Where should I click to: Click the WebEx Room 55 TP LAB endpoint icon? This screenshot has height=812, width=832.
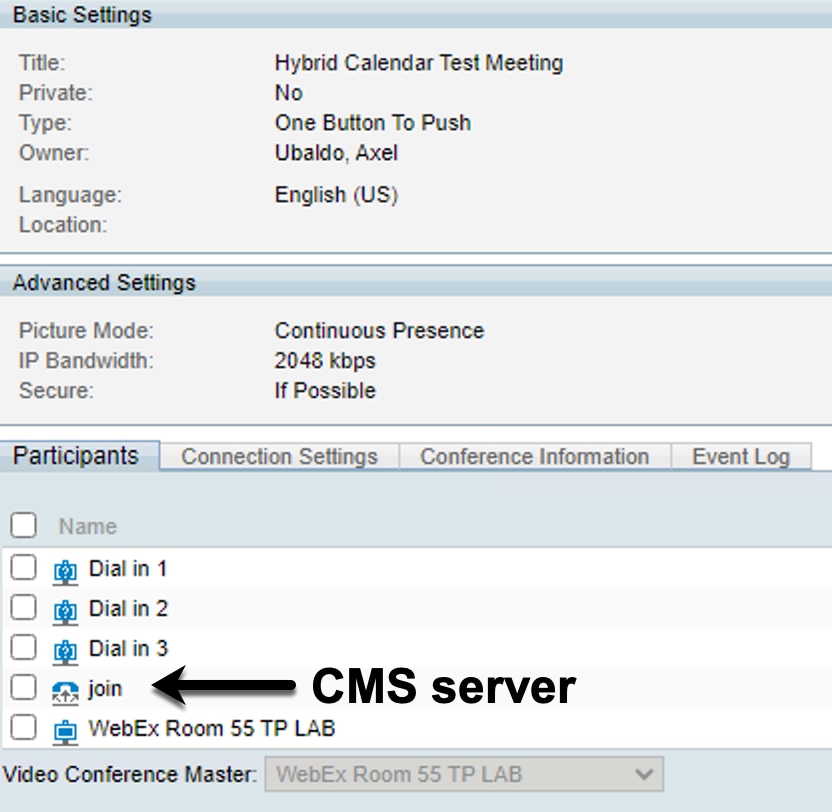point(65,732)
